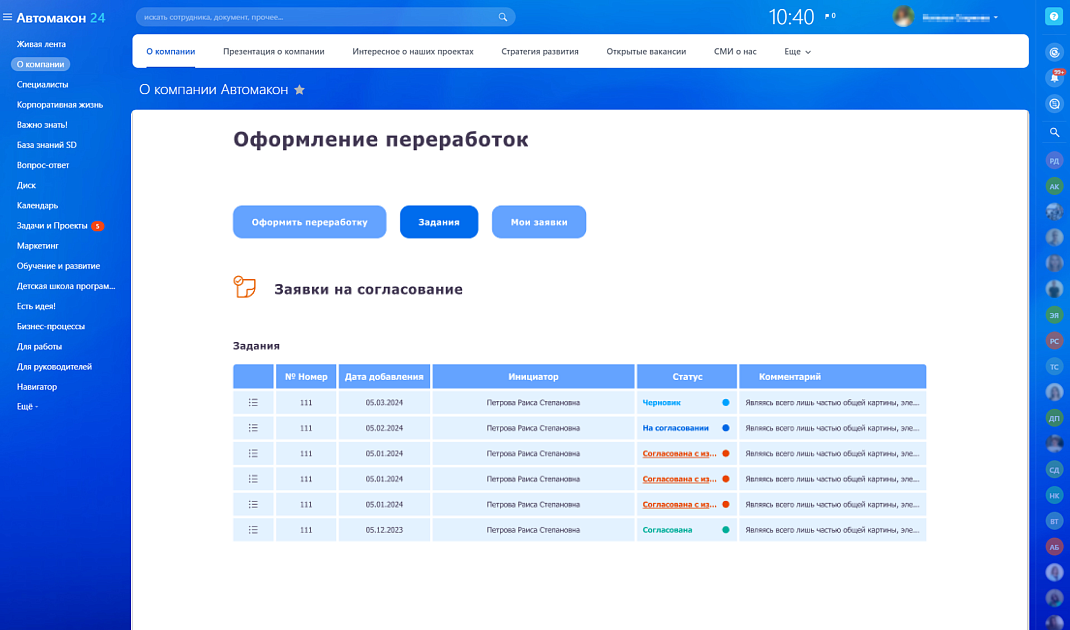Open the help question-mark icon
This screenshot has height=630, width=1070.
point(1053,17)
